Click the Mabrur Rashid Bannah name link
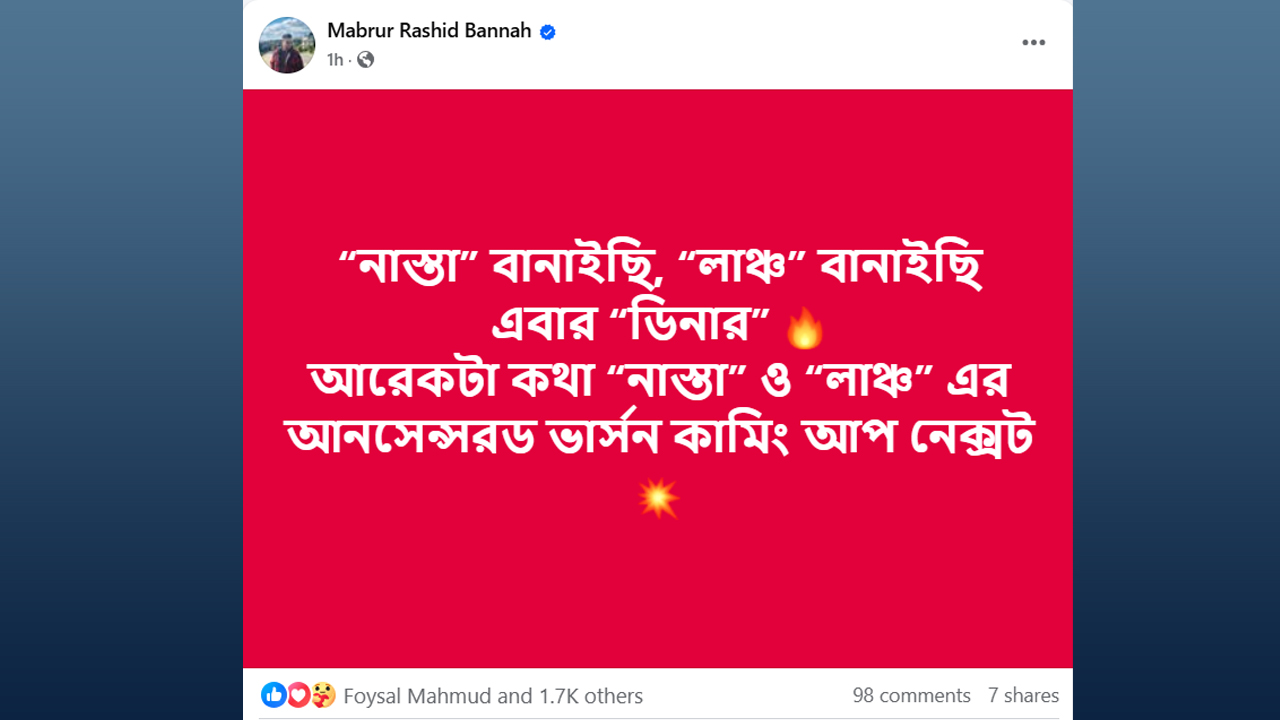Viewport: 1280px width, 720px height. (429, 31)
